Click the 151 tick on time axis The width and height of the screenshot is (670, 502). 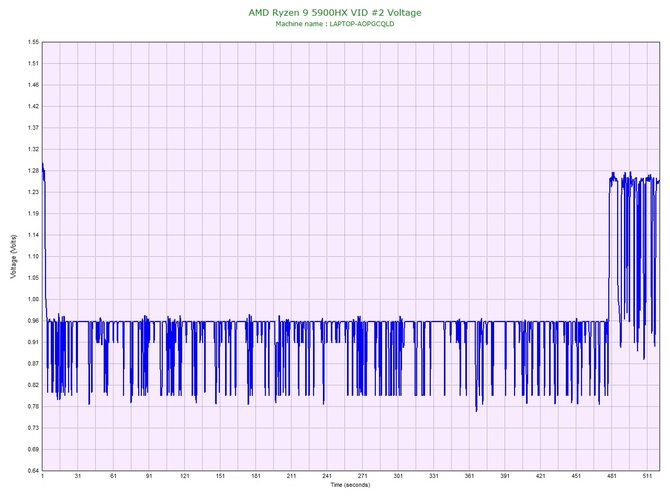click(220, 476)
